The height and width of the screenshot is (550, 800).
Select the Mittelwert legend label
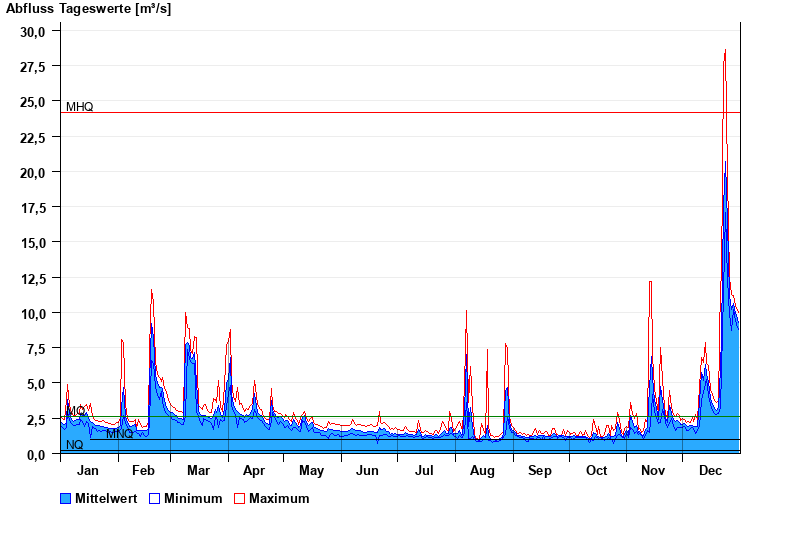tap(105, 498)
